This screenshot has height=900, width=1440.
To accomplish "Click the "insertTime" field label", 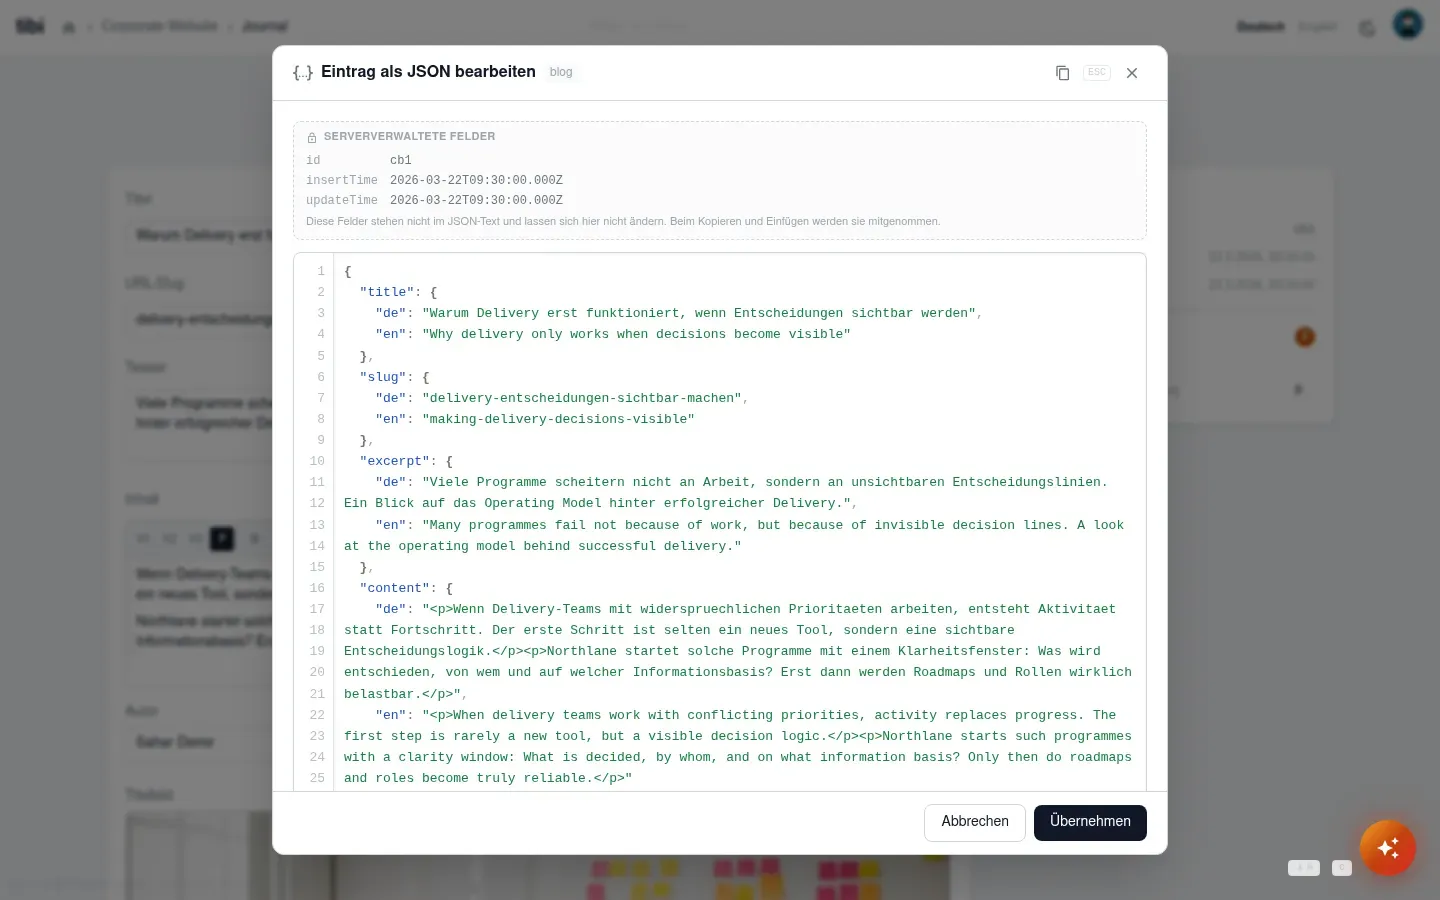I will (342, 180).
